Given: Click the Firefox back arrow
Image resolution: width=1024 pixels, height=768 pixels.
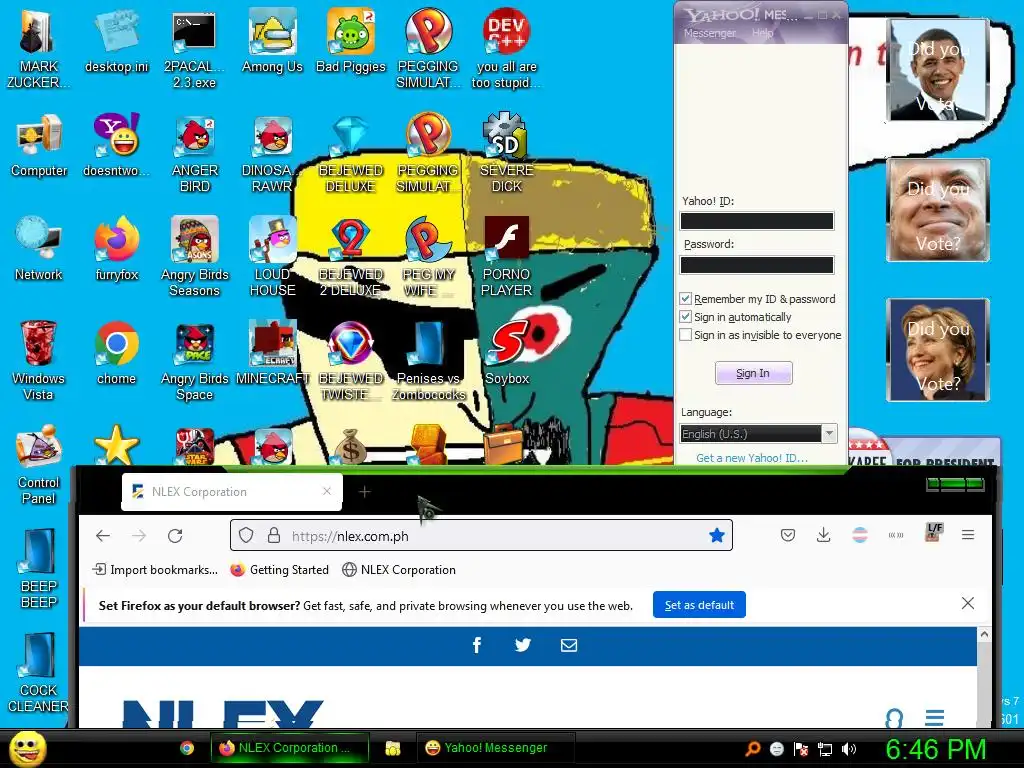Looking at the screenshot, I should (x=103, y=536).
